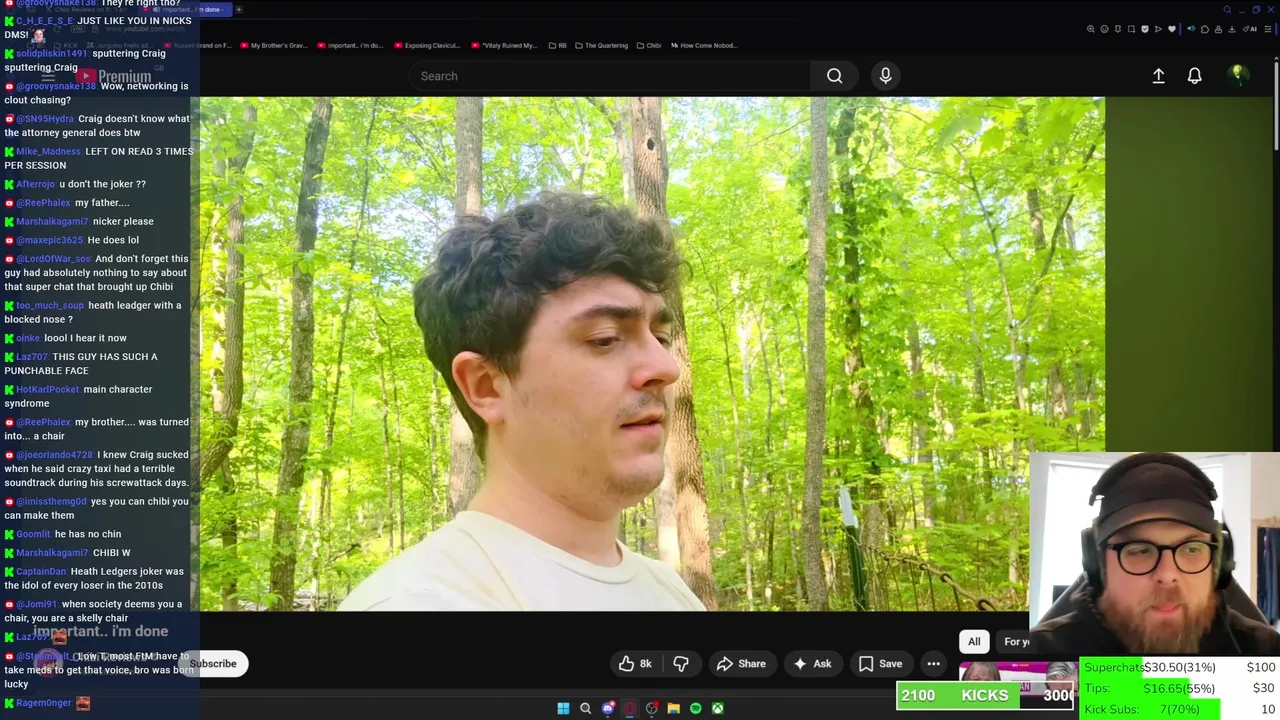Open the extensions cube icon

1205,29
